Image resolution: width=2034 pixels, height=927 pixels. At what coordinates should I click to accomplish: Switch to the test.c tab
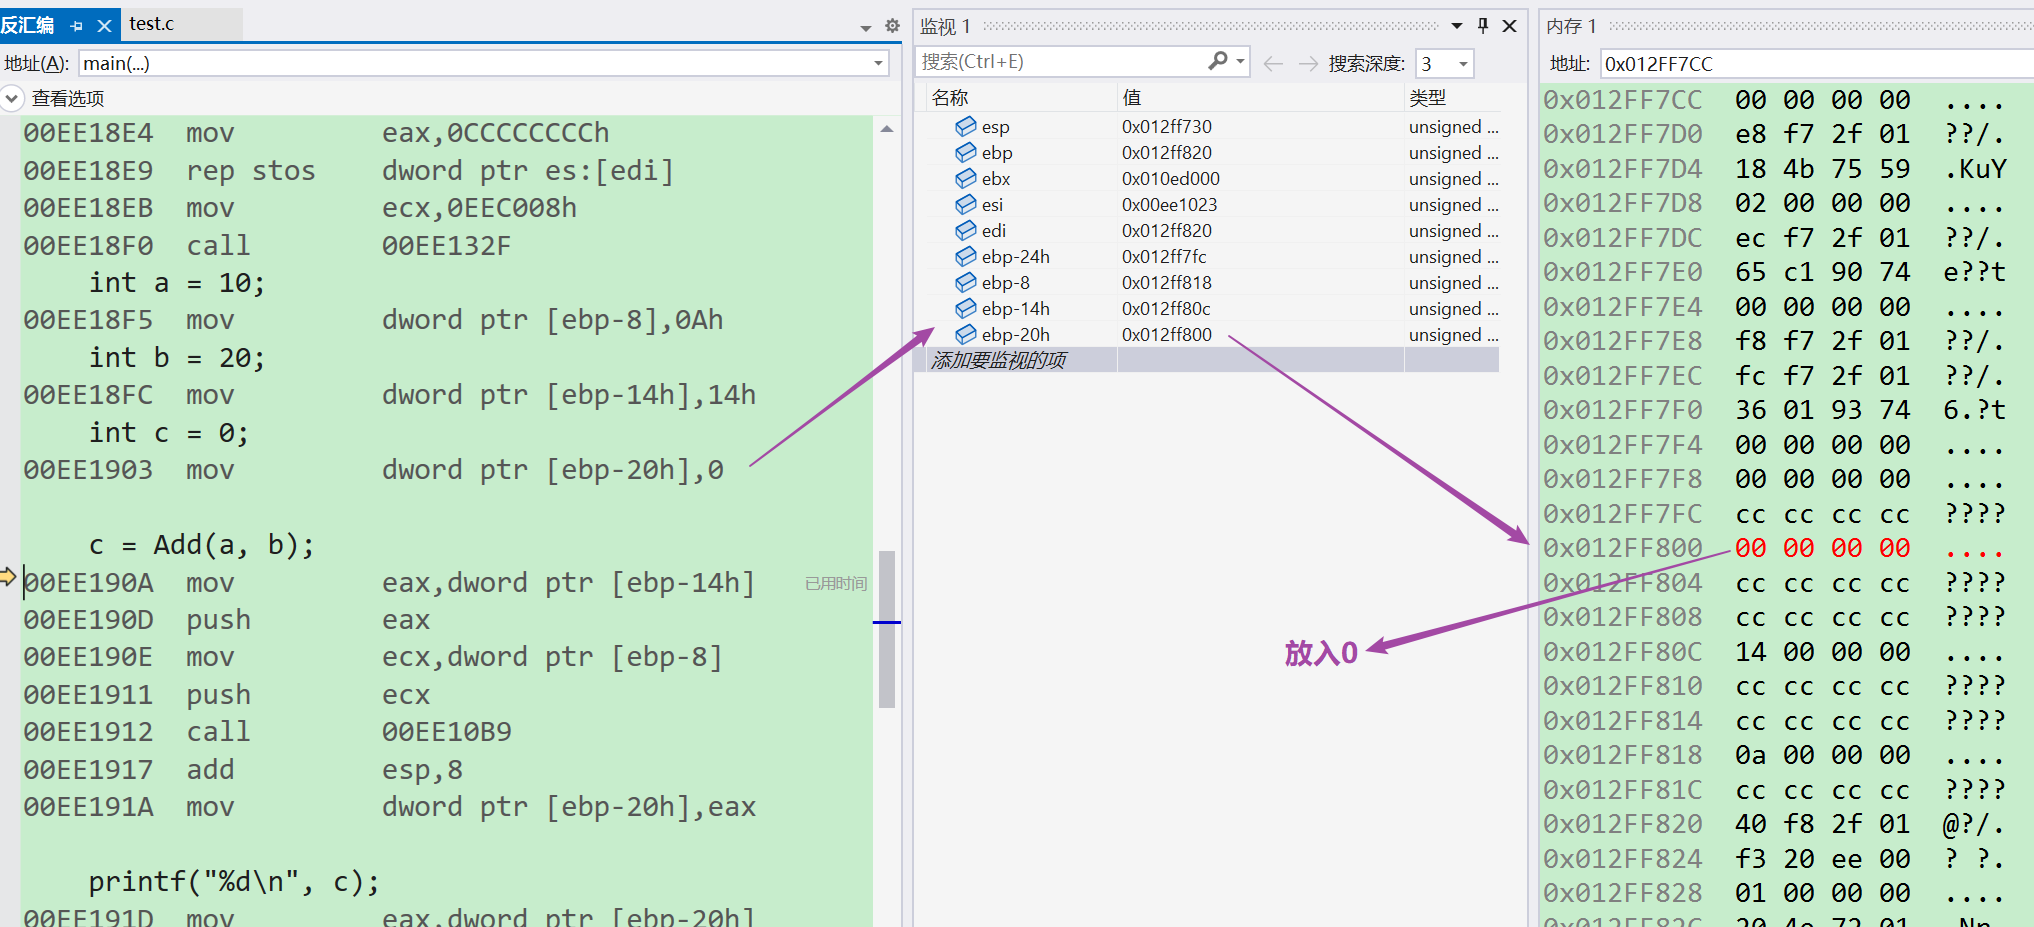[x=152, y=24]
